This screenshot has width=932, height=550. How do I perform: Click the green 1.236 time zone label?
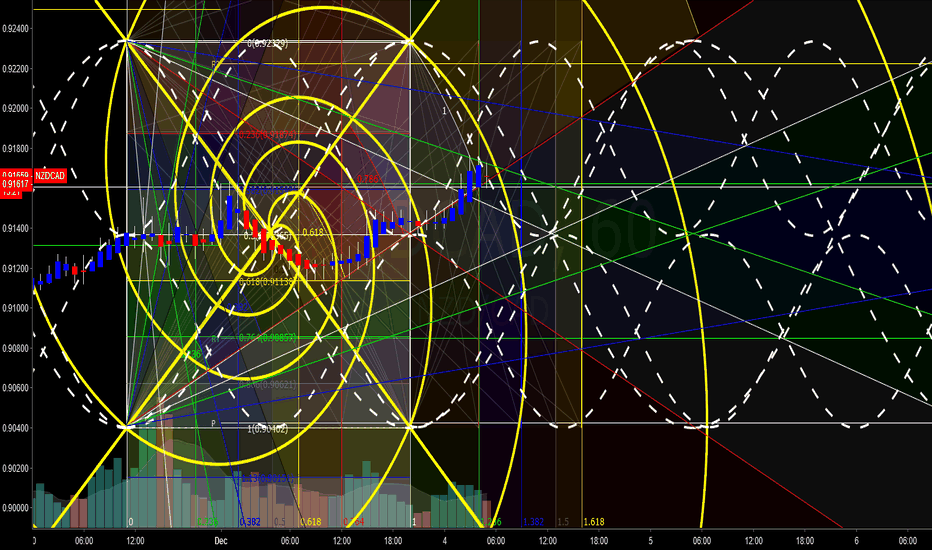tap(491, 522)
